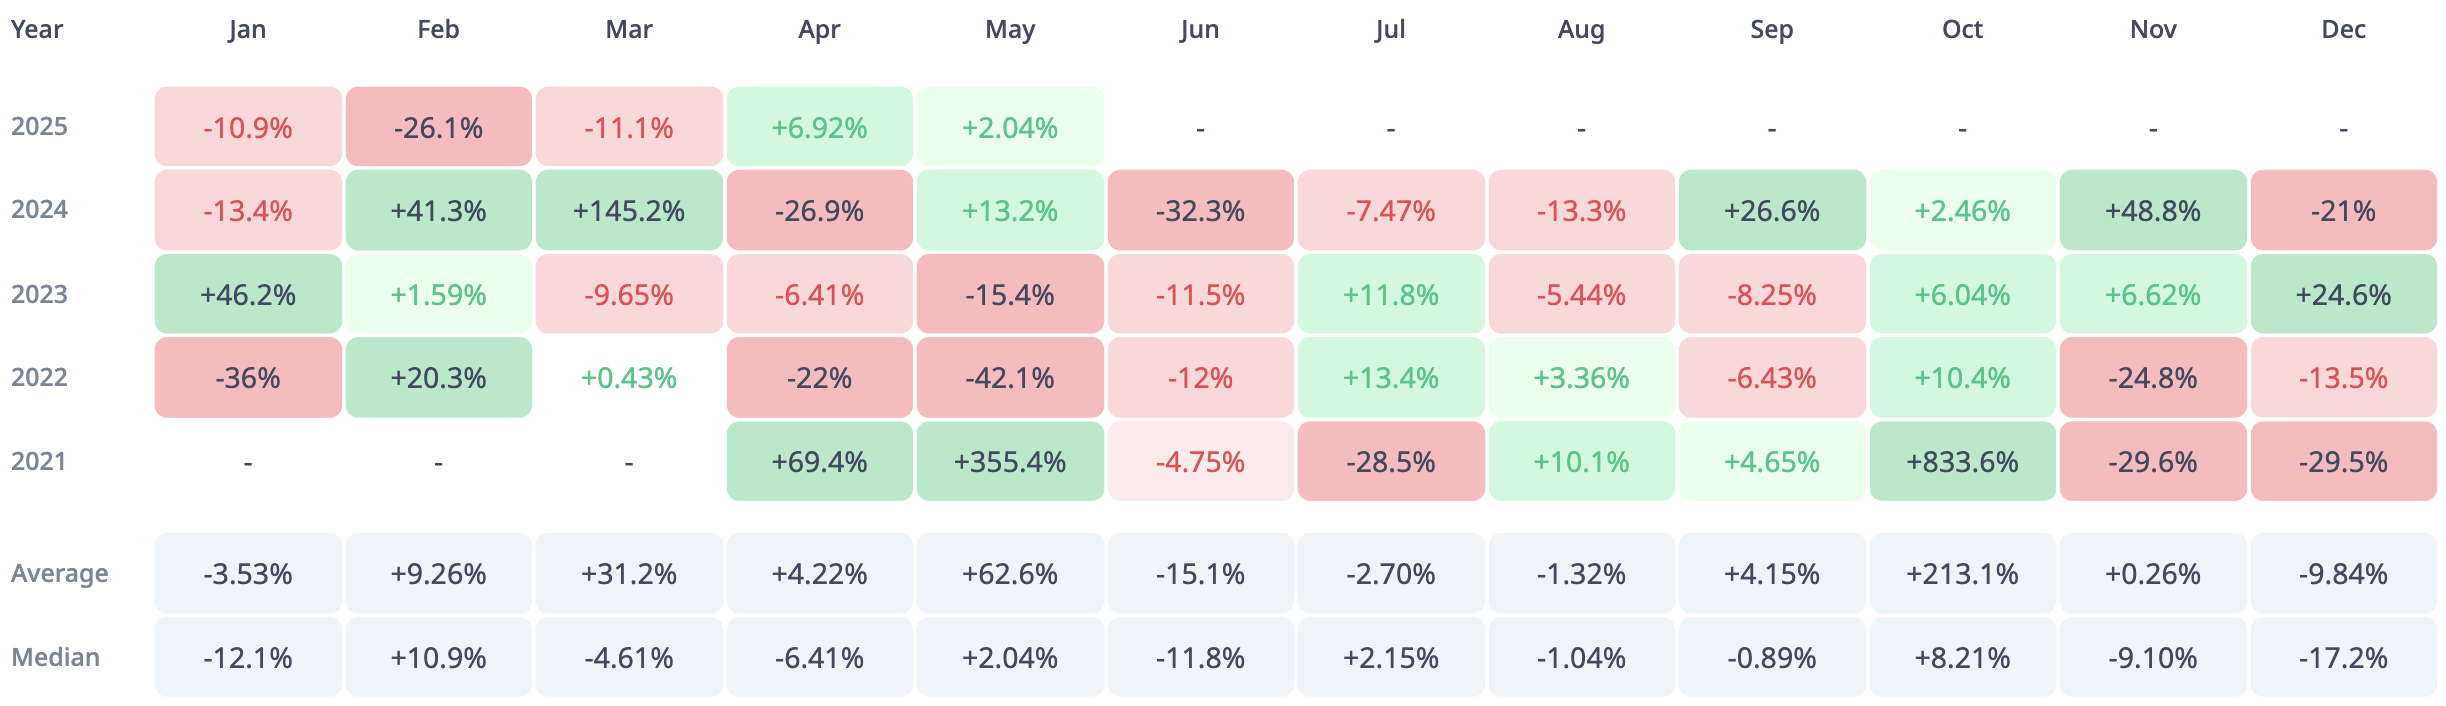Click the Median December -17.2% cell
Screen dimensions: 2446x706
pyautogui.click(x=2343, y=658)
